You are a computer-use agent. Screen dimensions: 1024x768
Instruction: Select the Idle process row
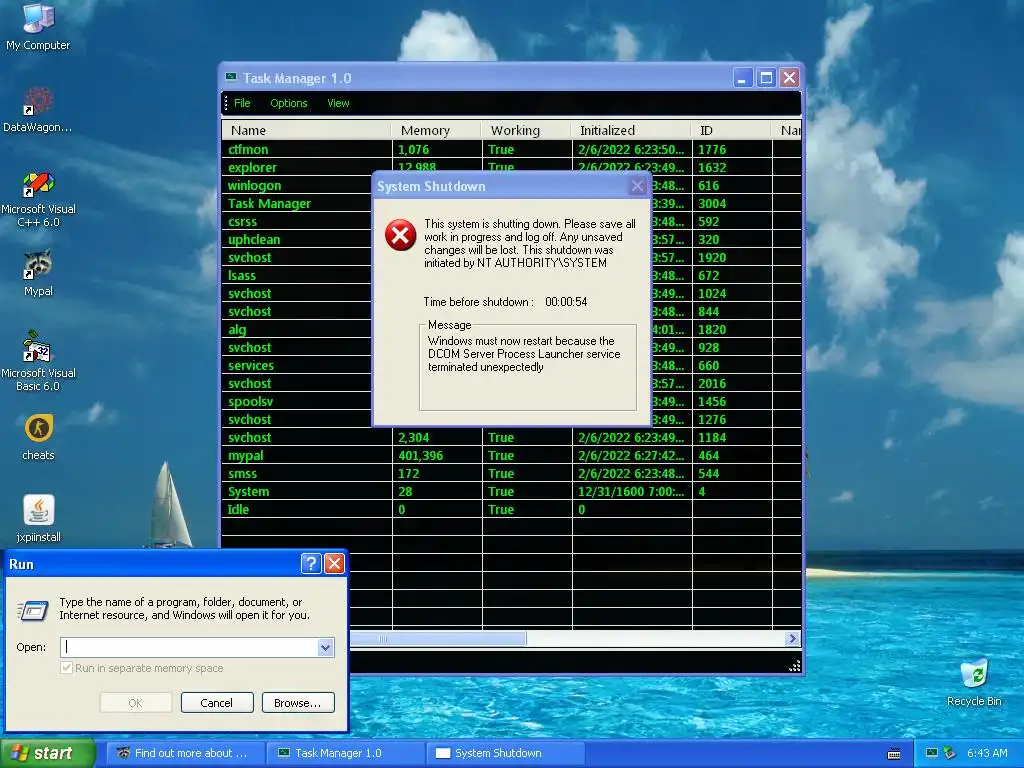pyautogui.click(x=511, y=509)
